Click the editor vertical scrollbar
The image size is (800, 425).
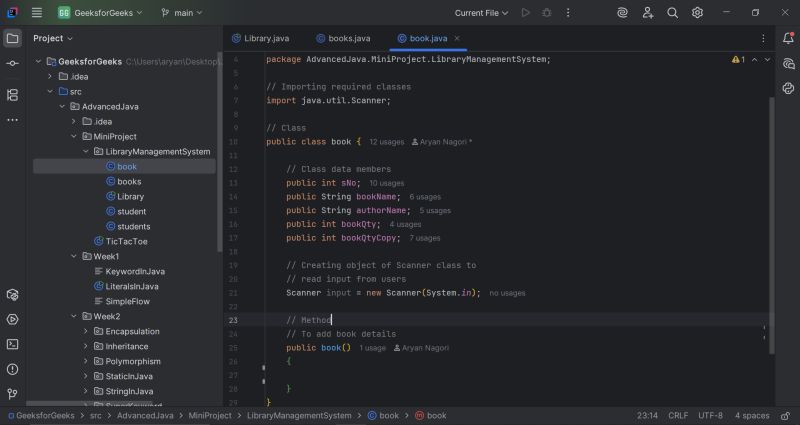tap(772, 224)
